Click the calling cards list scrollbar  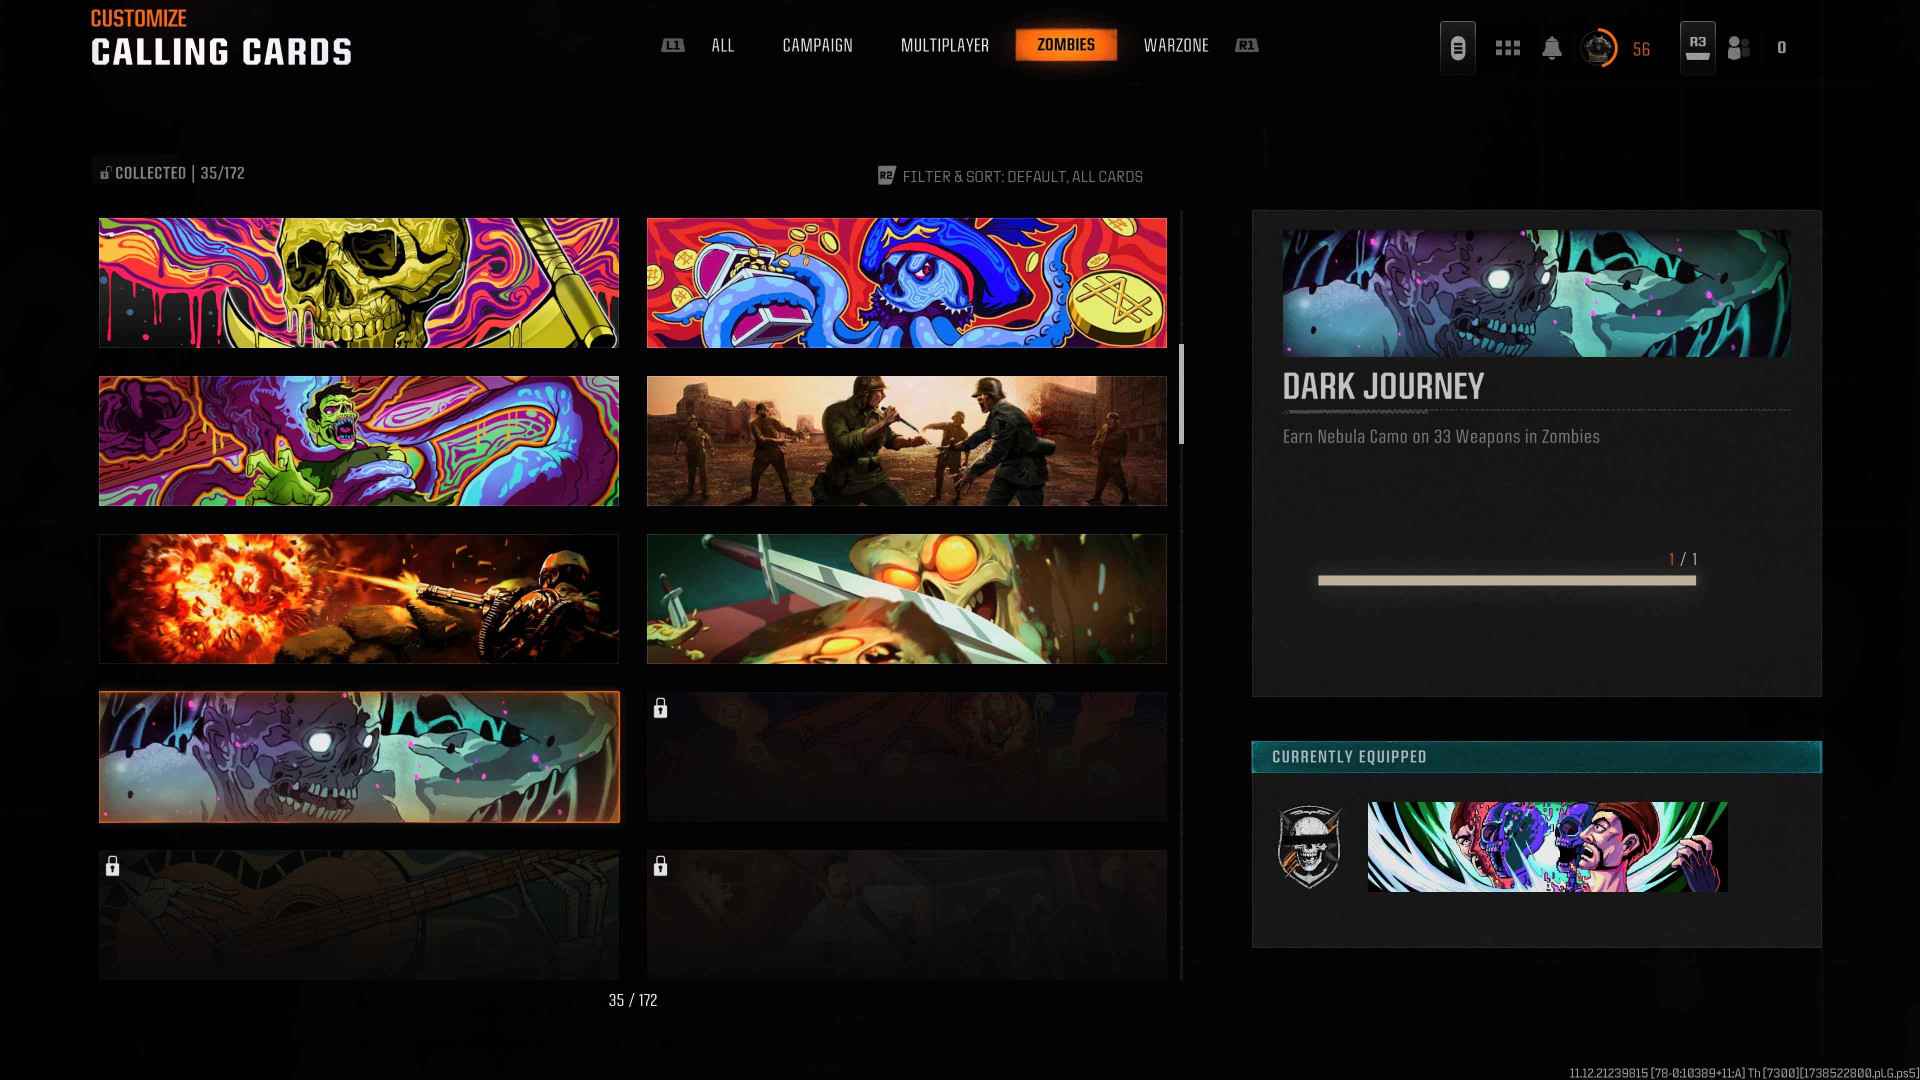pyautogui.click(x=1181, y=394)
